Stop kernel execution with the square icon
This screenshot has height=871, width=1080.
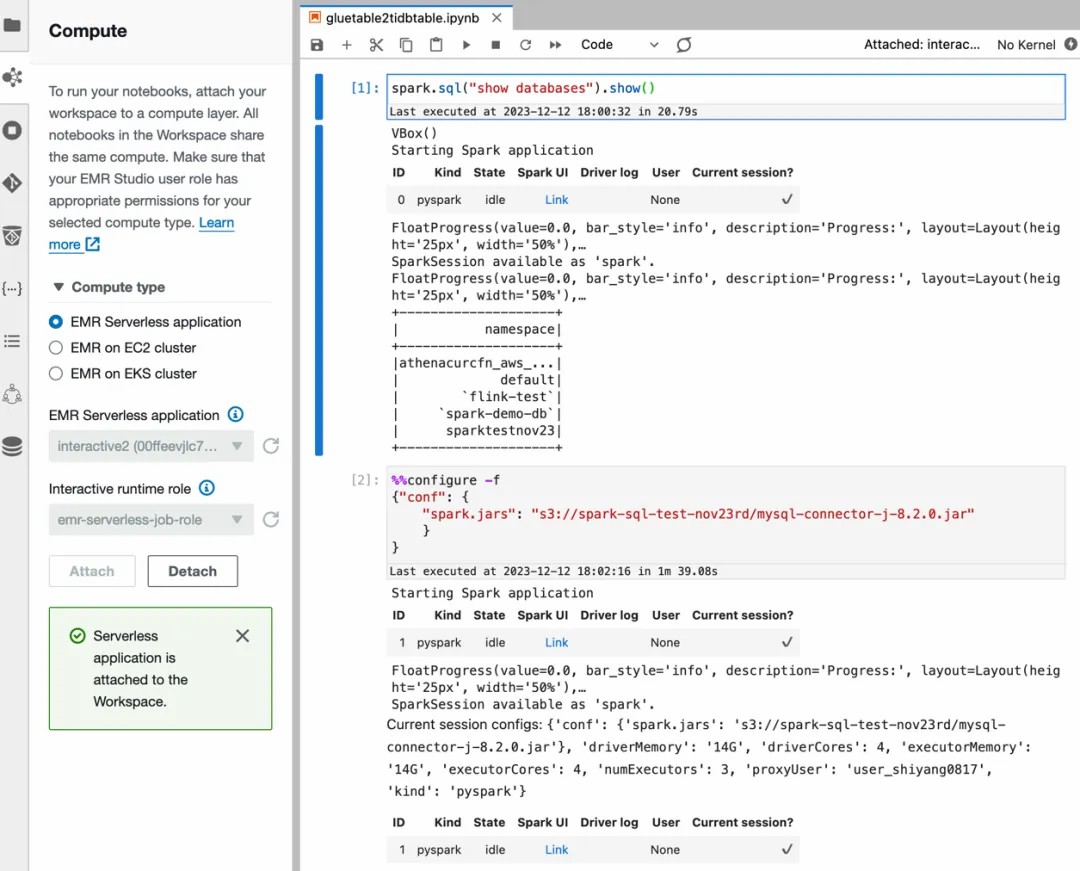496,45
